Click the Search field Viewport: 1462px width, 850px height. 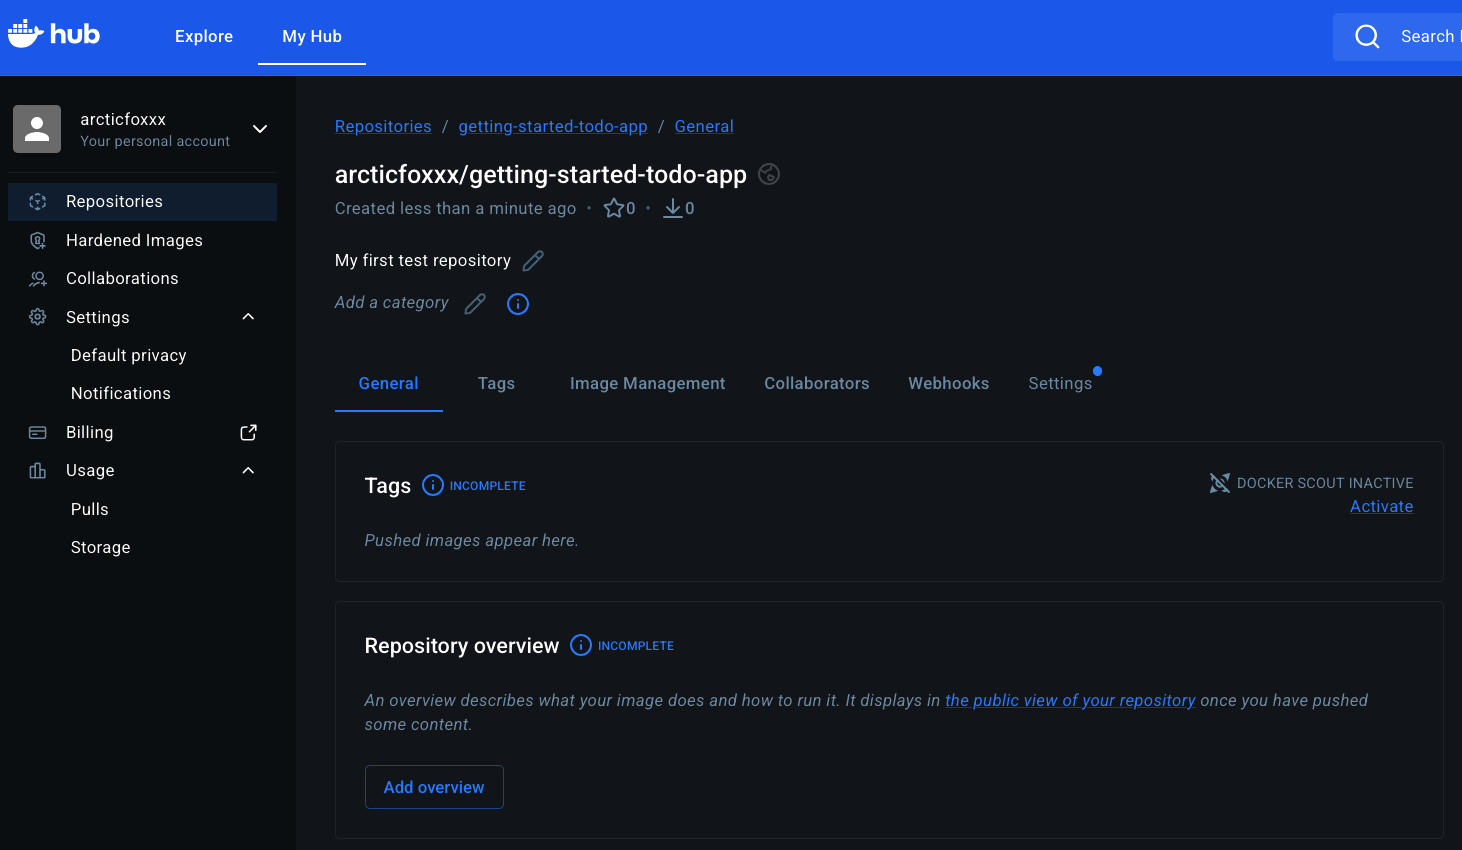tap(1398, 37)
